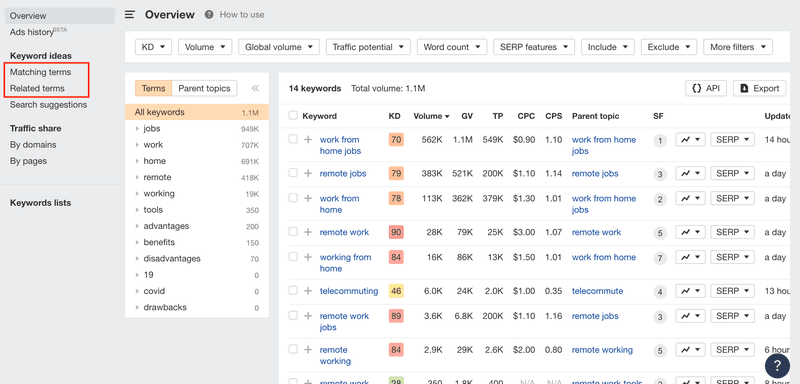Open trend chart for remote working row
Screen dimensions: 800x384
tap(690, 350)
